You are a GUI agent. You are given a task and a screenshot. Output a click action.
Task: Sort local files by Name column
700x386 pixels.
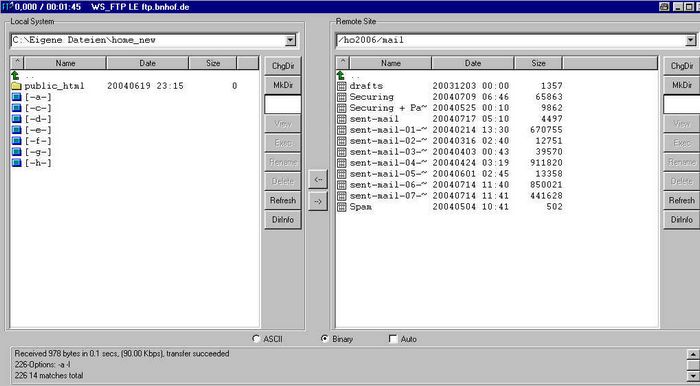[65, 63]
